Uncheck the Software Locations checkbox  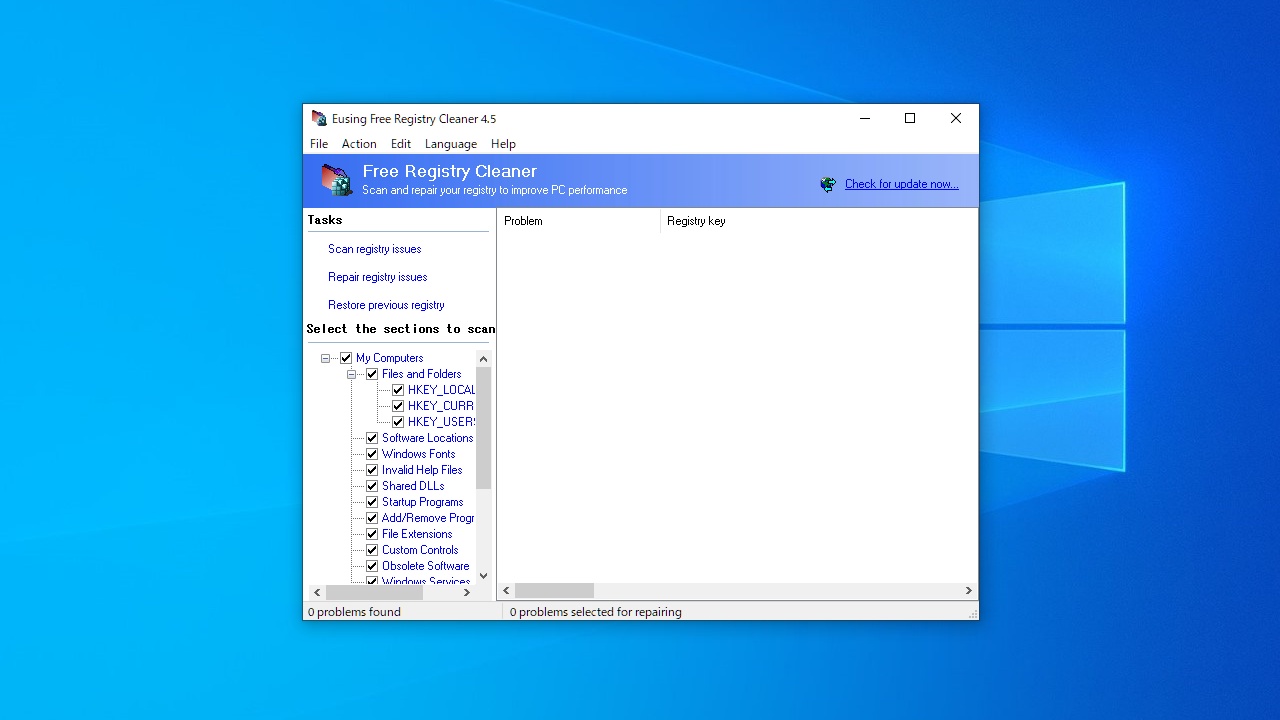(372, 438)
